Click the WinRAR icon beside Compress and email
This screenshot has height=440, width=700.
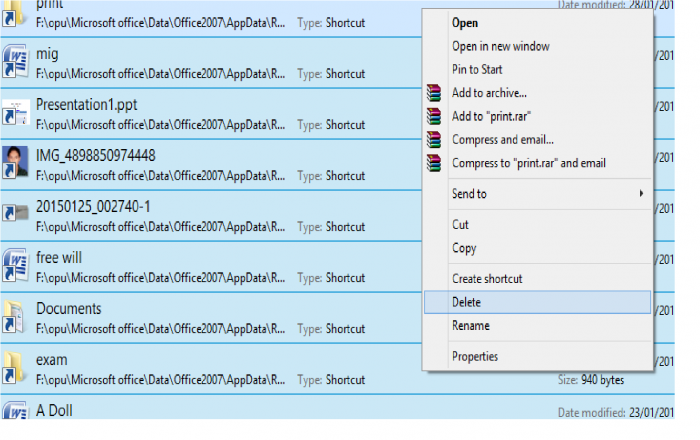tap(433, 139)
